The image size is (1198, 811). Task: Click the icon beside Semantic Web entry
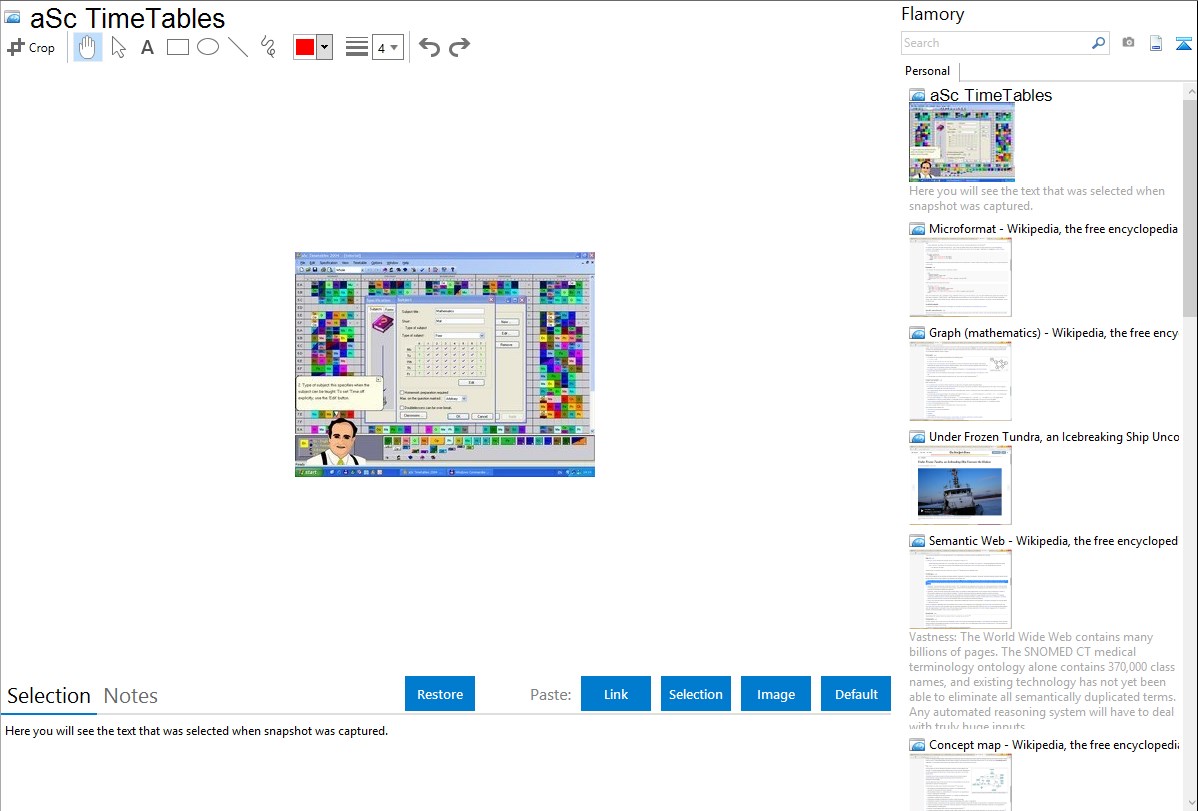pyautogui.click(x=917, y=540)
